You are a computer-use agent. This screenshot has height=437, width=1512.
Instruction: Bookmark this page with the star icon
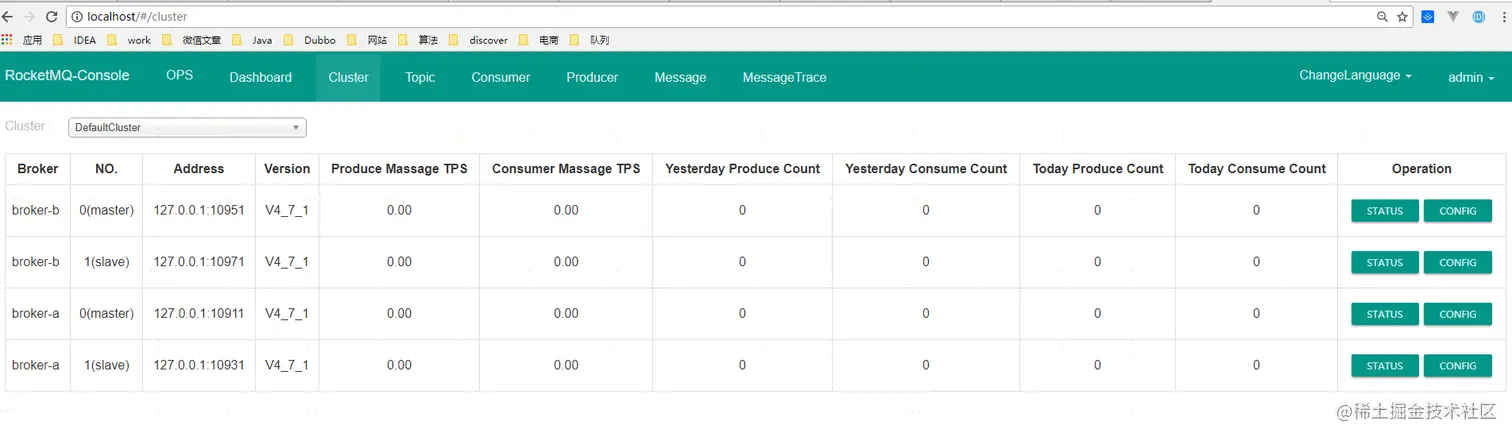pyautogui.click(x=1402, y=17)
